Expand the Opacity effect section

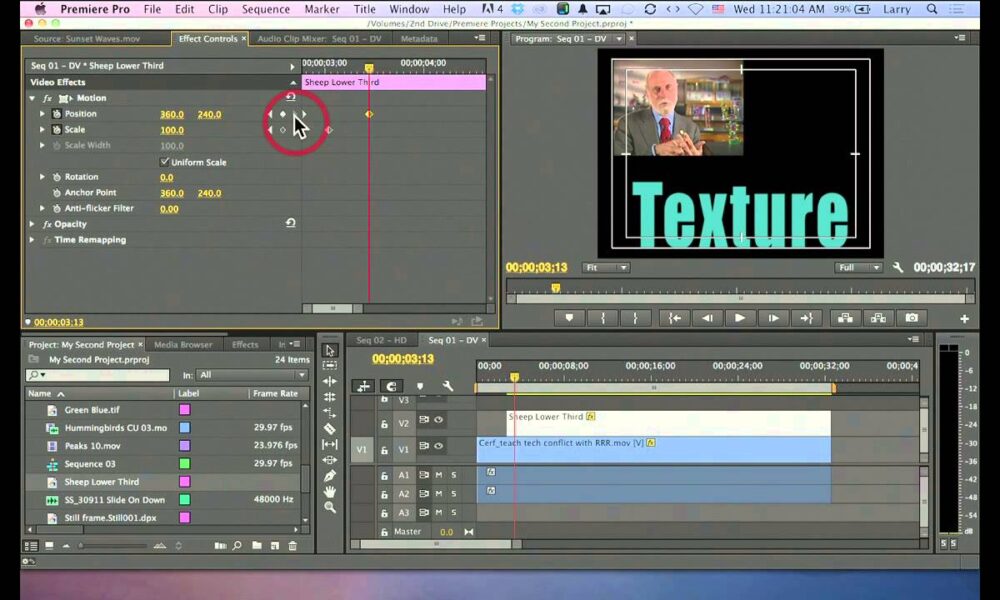(x=33, y=224)
